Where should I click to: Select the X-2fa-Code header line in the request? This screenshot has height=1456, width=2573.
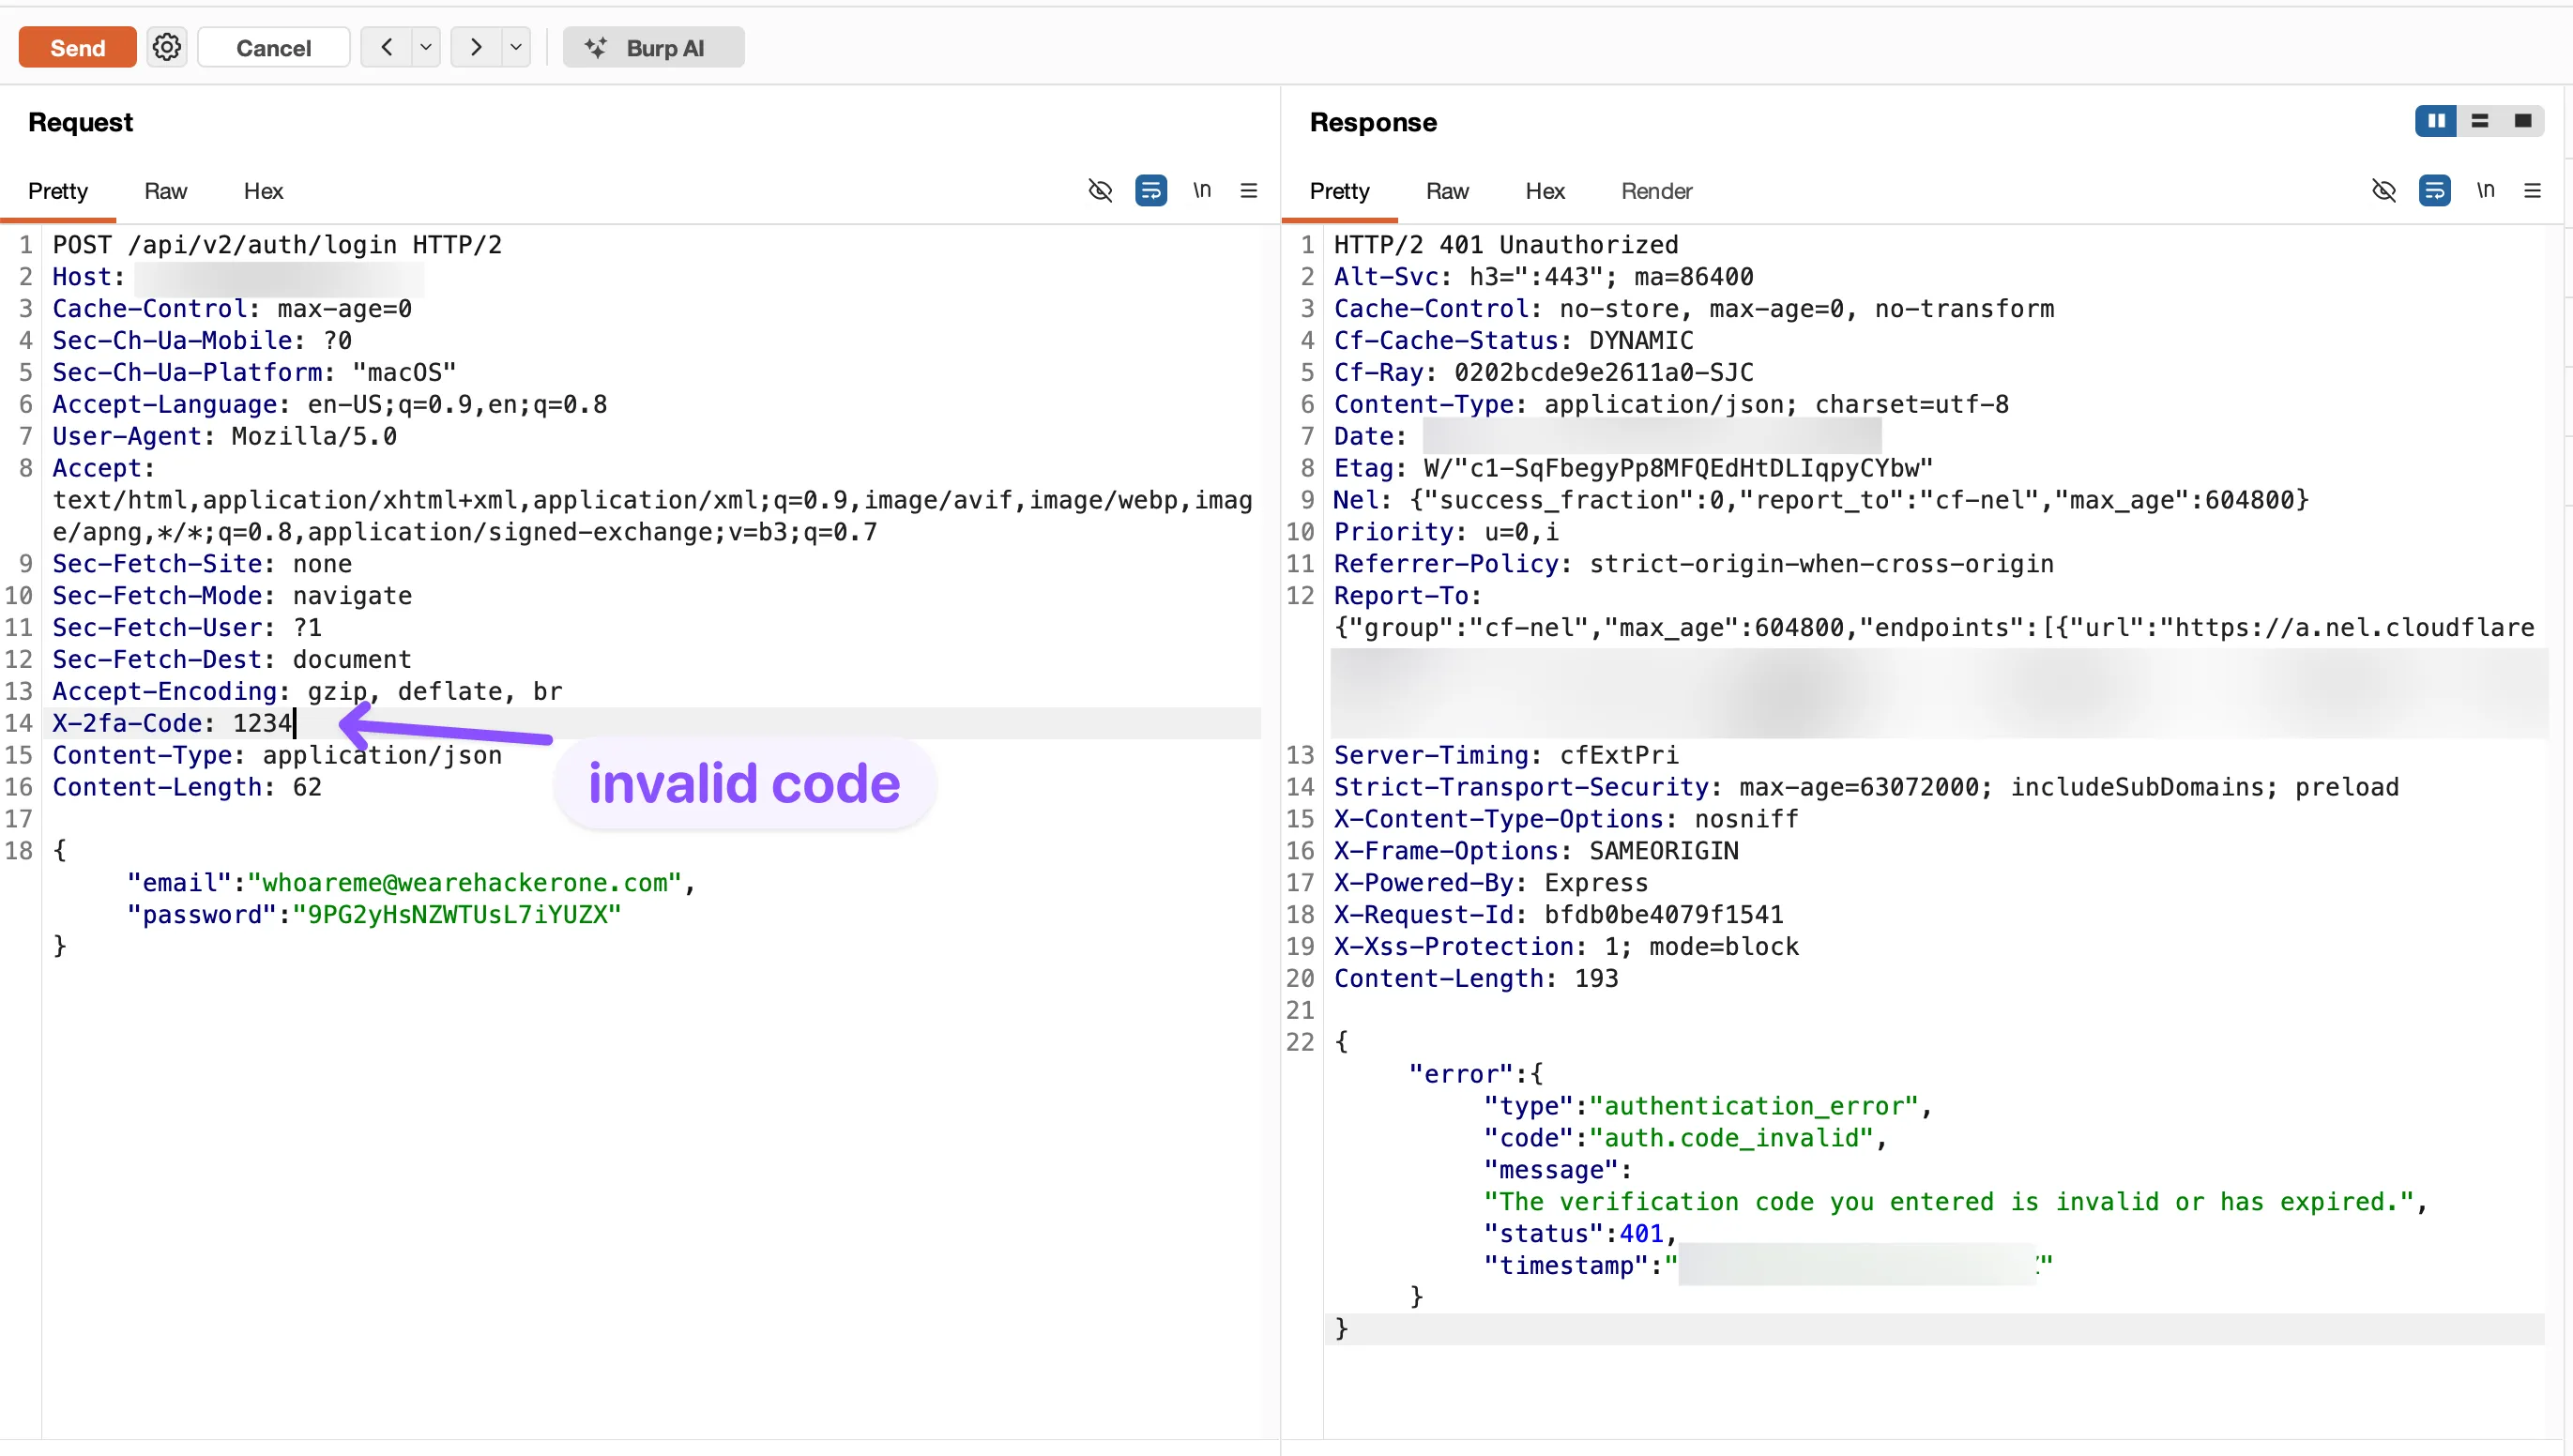pos(170,723)
